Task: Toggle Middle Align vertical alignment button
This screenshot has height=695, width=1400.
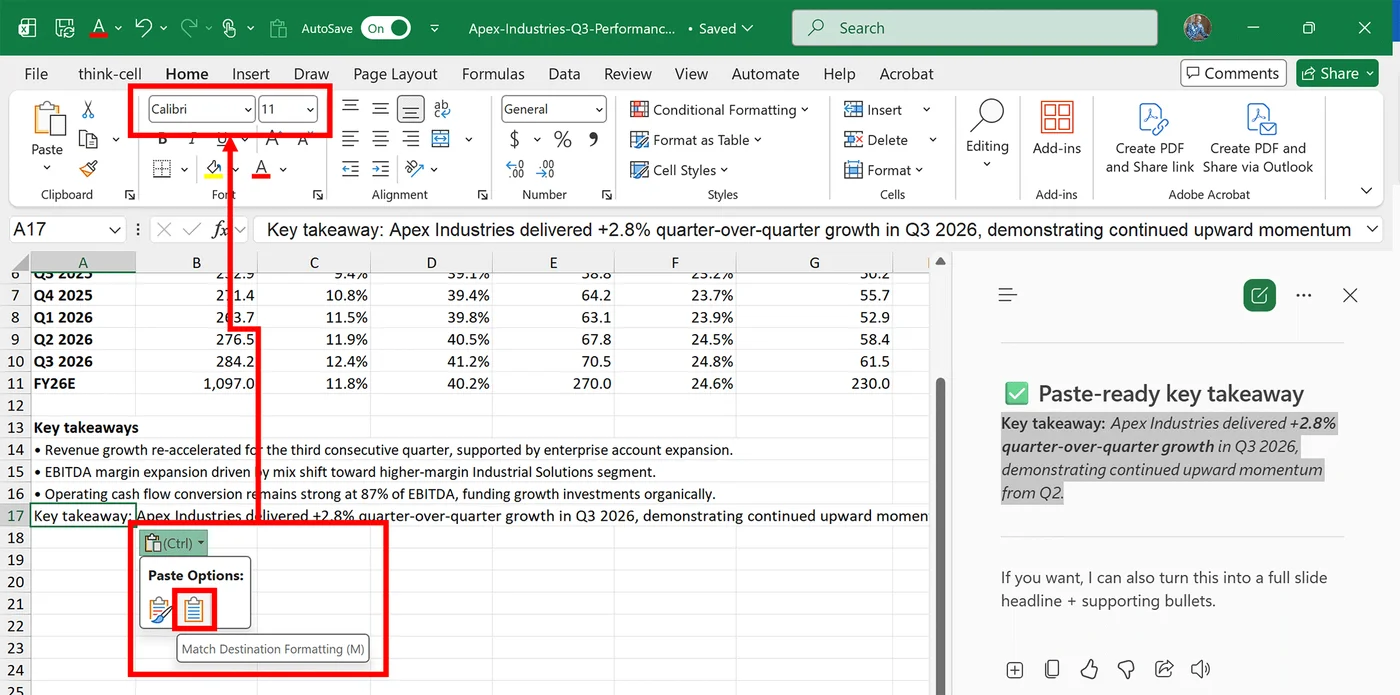Action: click(380, 109)
